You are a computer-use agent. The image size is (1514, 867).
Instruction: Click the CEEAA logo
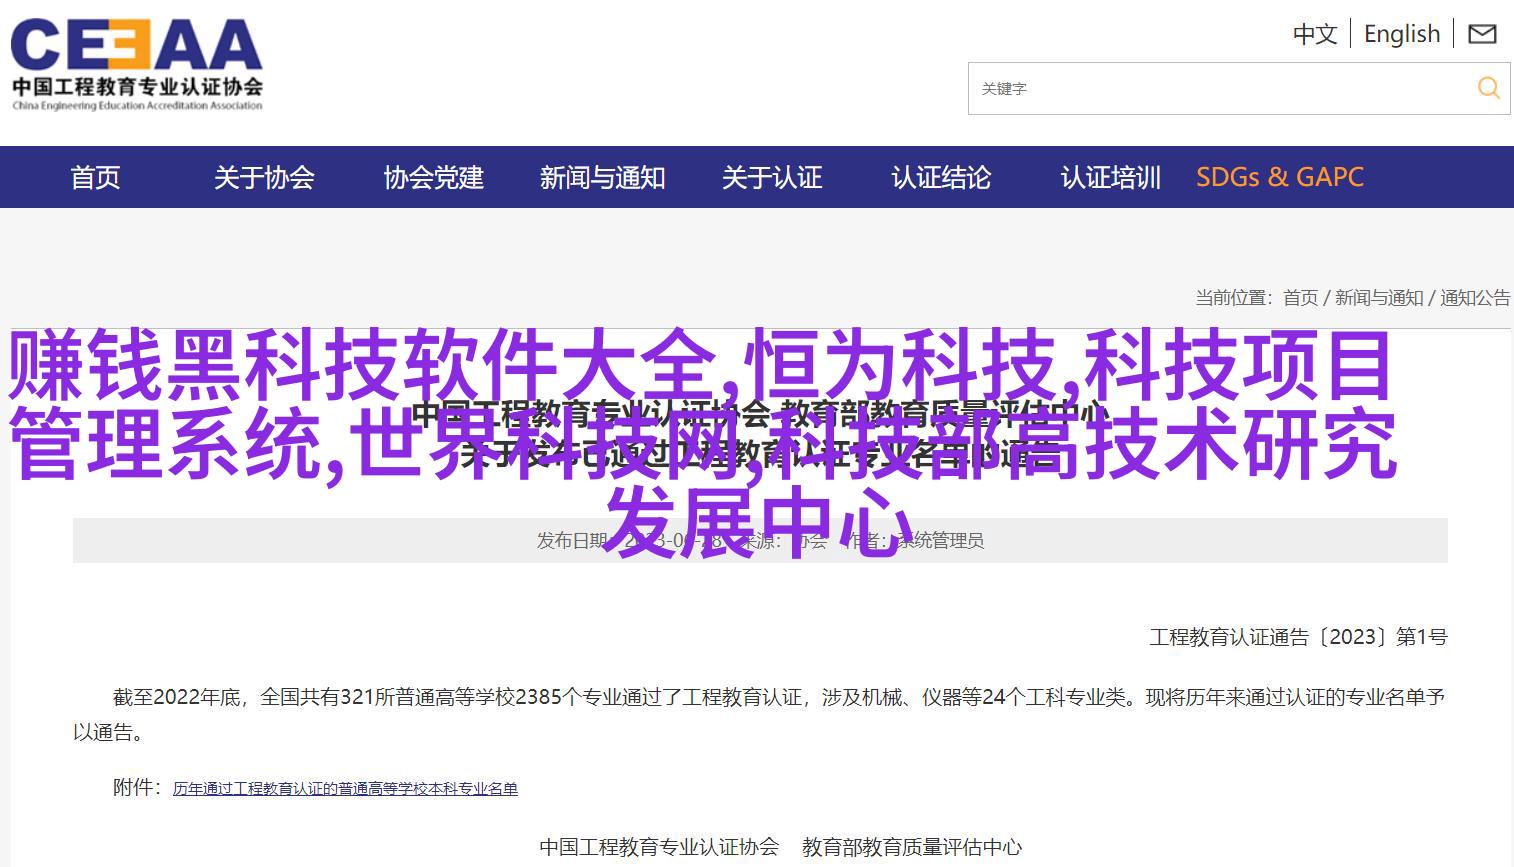click(137, 64)
